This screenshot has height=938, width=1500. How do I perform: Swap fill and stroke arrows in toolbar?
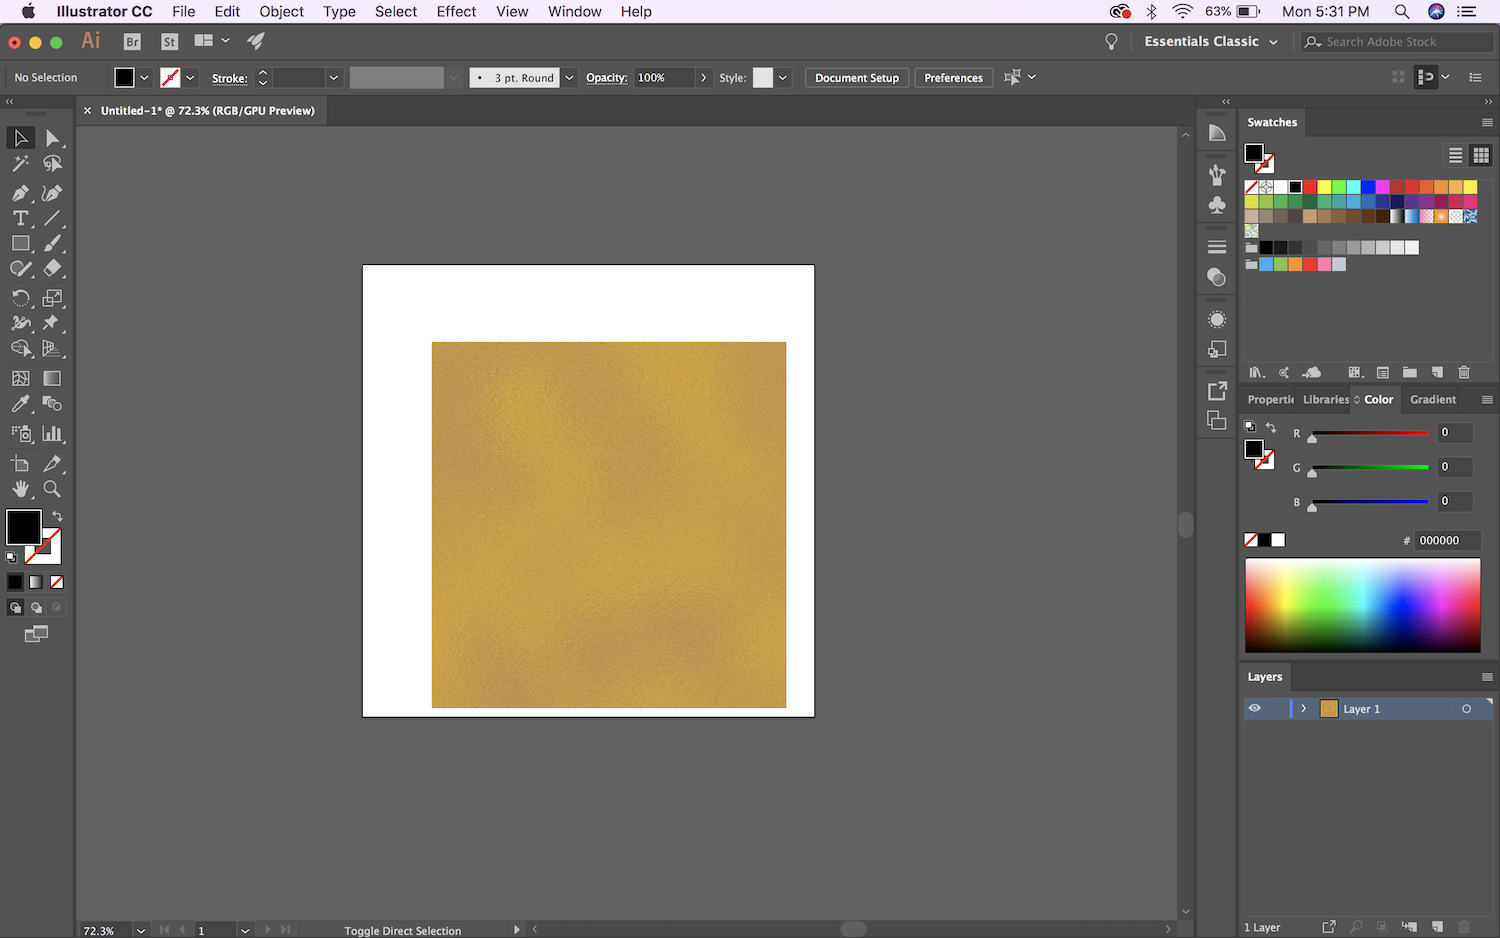(57, 516)
